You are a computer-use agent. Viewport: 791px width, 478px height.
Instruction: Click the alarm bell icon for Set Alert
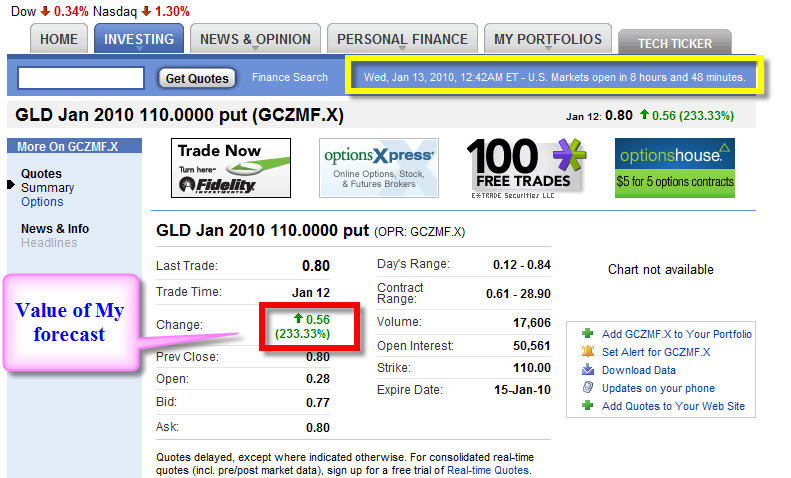click(x=588, y=351)
